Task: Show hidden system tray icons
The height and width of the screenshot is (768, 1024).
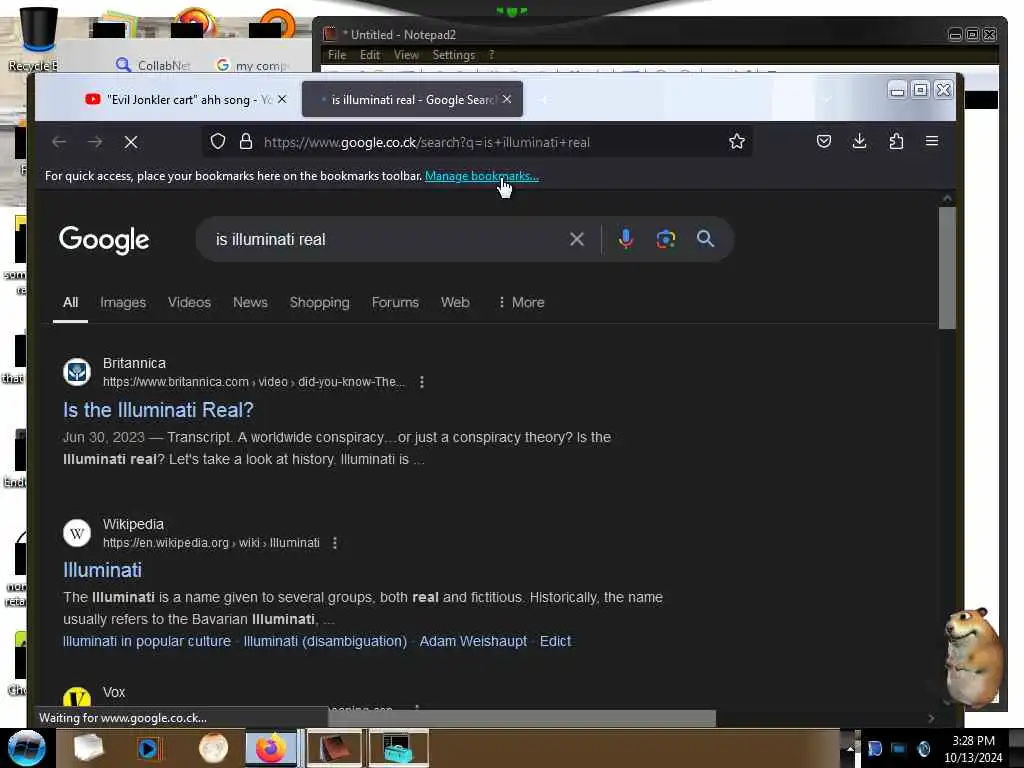Action: (x=850, y=748)
